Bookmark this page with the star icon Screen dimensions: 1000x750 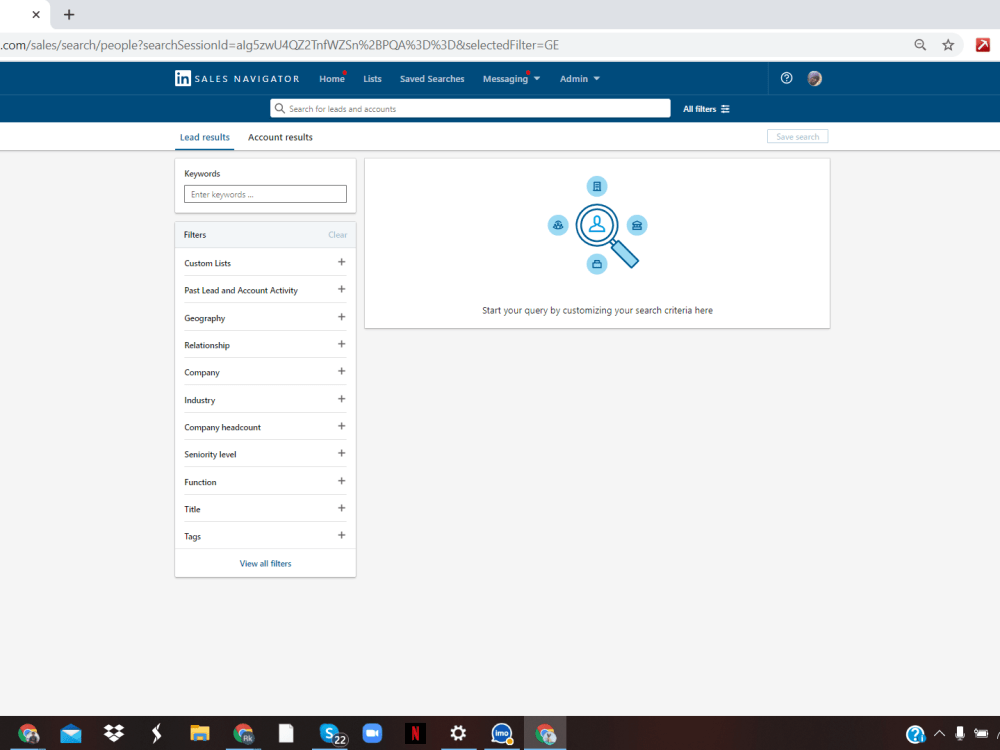(948, 45)
